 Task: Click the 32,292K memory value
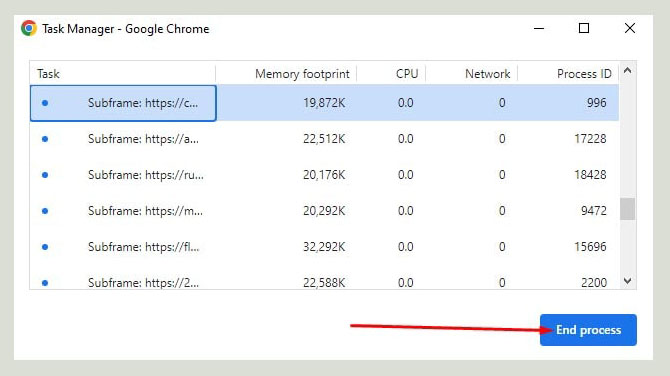click(x=324, y=247)
